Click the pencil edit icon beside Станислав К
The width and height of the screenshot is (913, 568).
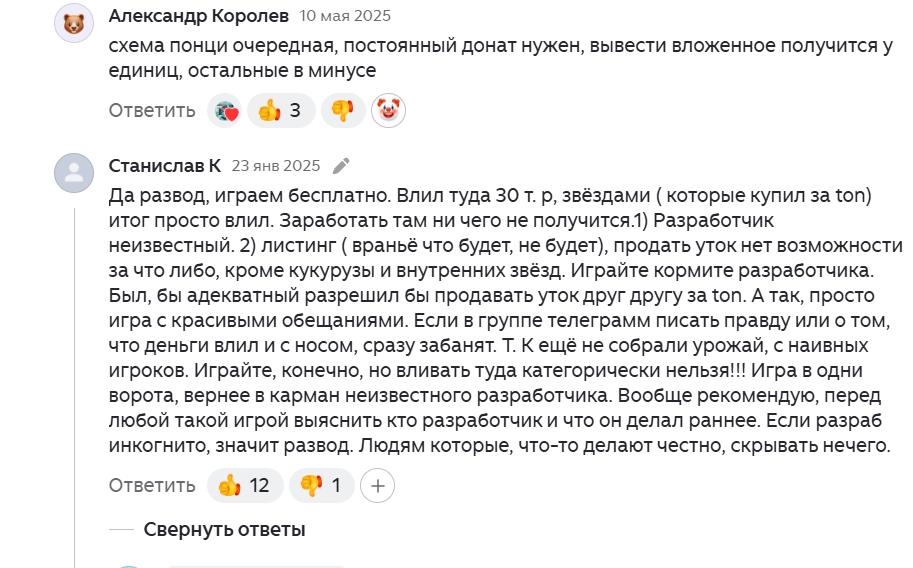(x=342, y=166)
